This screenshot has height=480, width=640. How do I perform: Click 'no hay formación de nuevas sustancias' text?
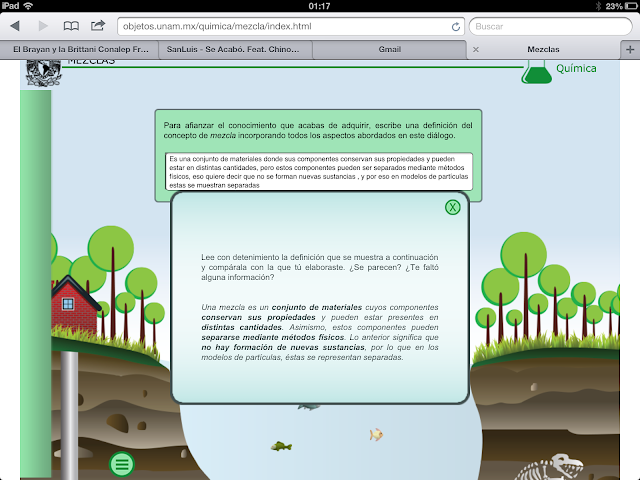[x=283, y=347]
